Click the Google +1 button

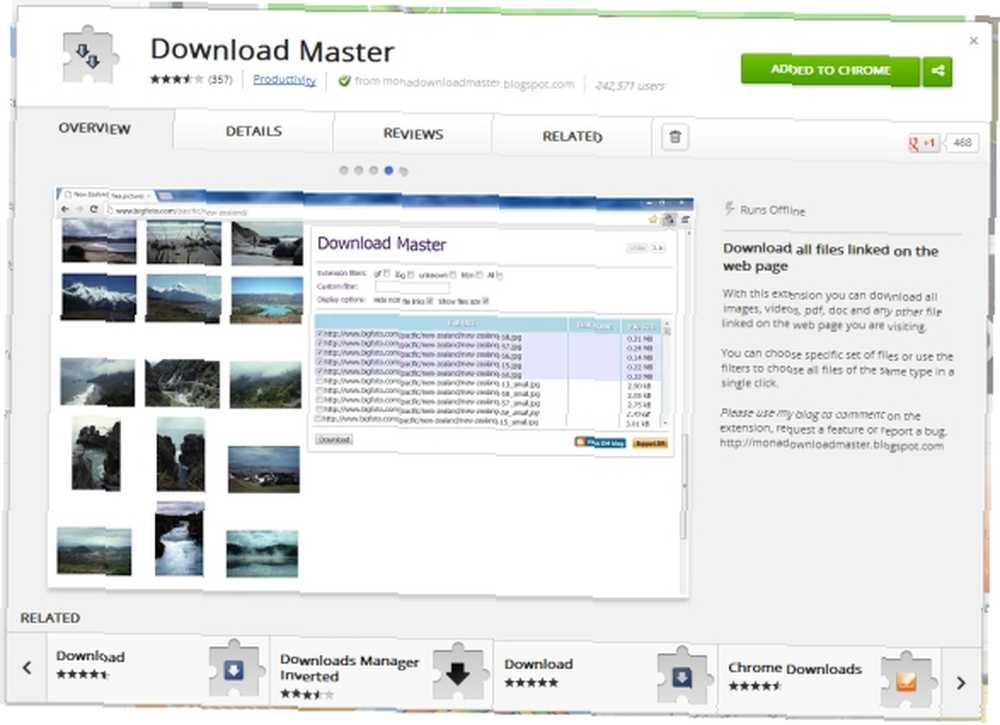tap(922, 143)
